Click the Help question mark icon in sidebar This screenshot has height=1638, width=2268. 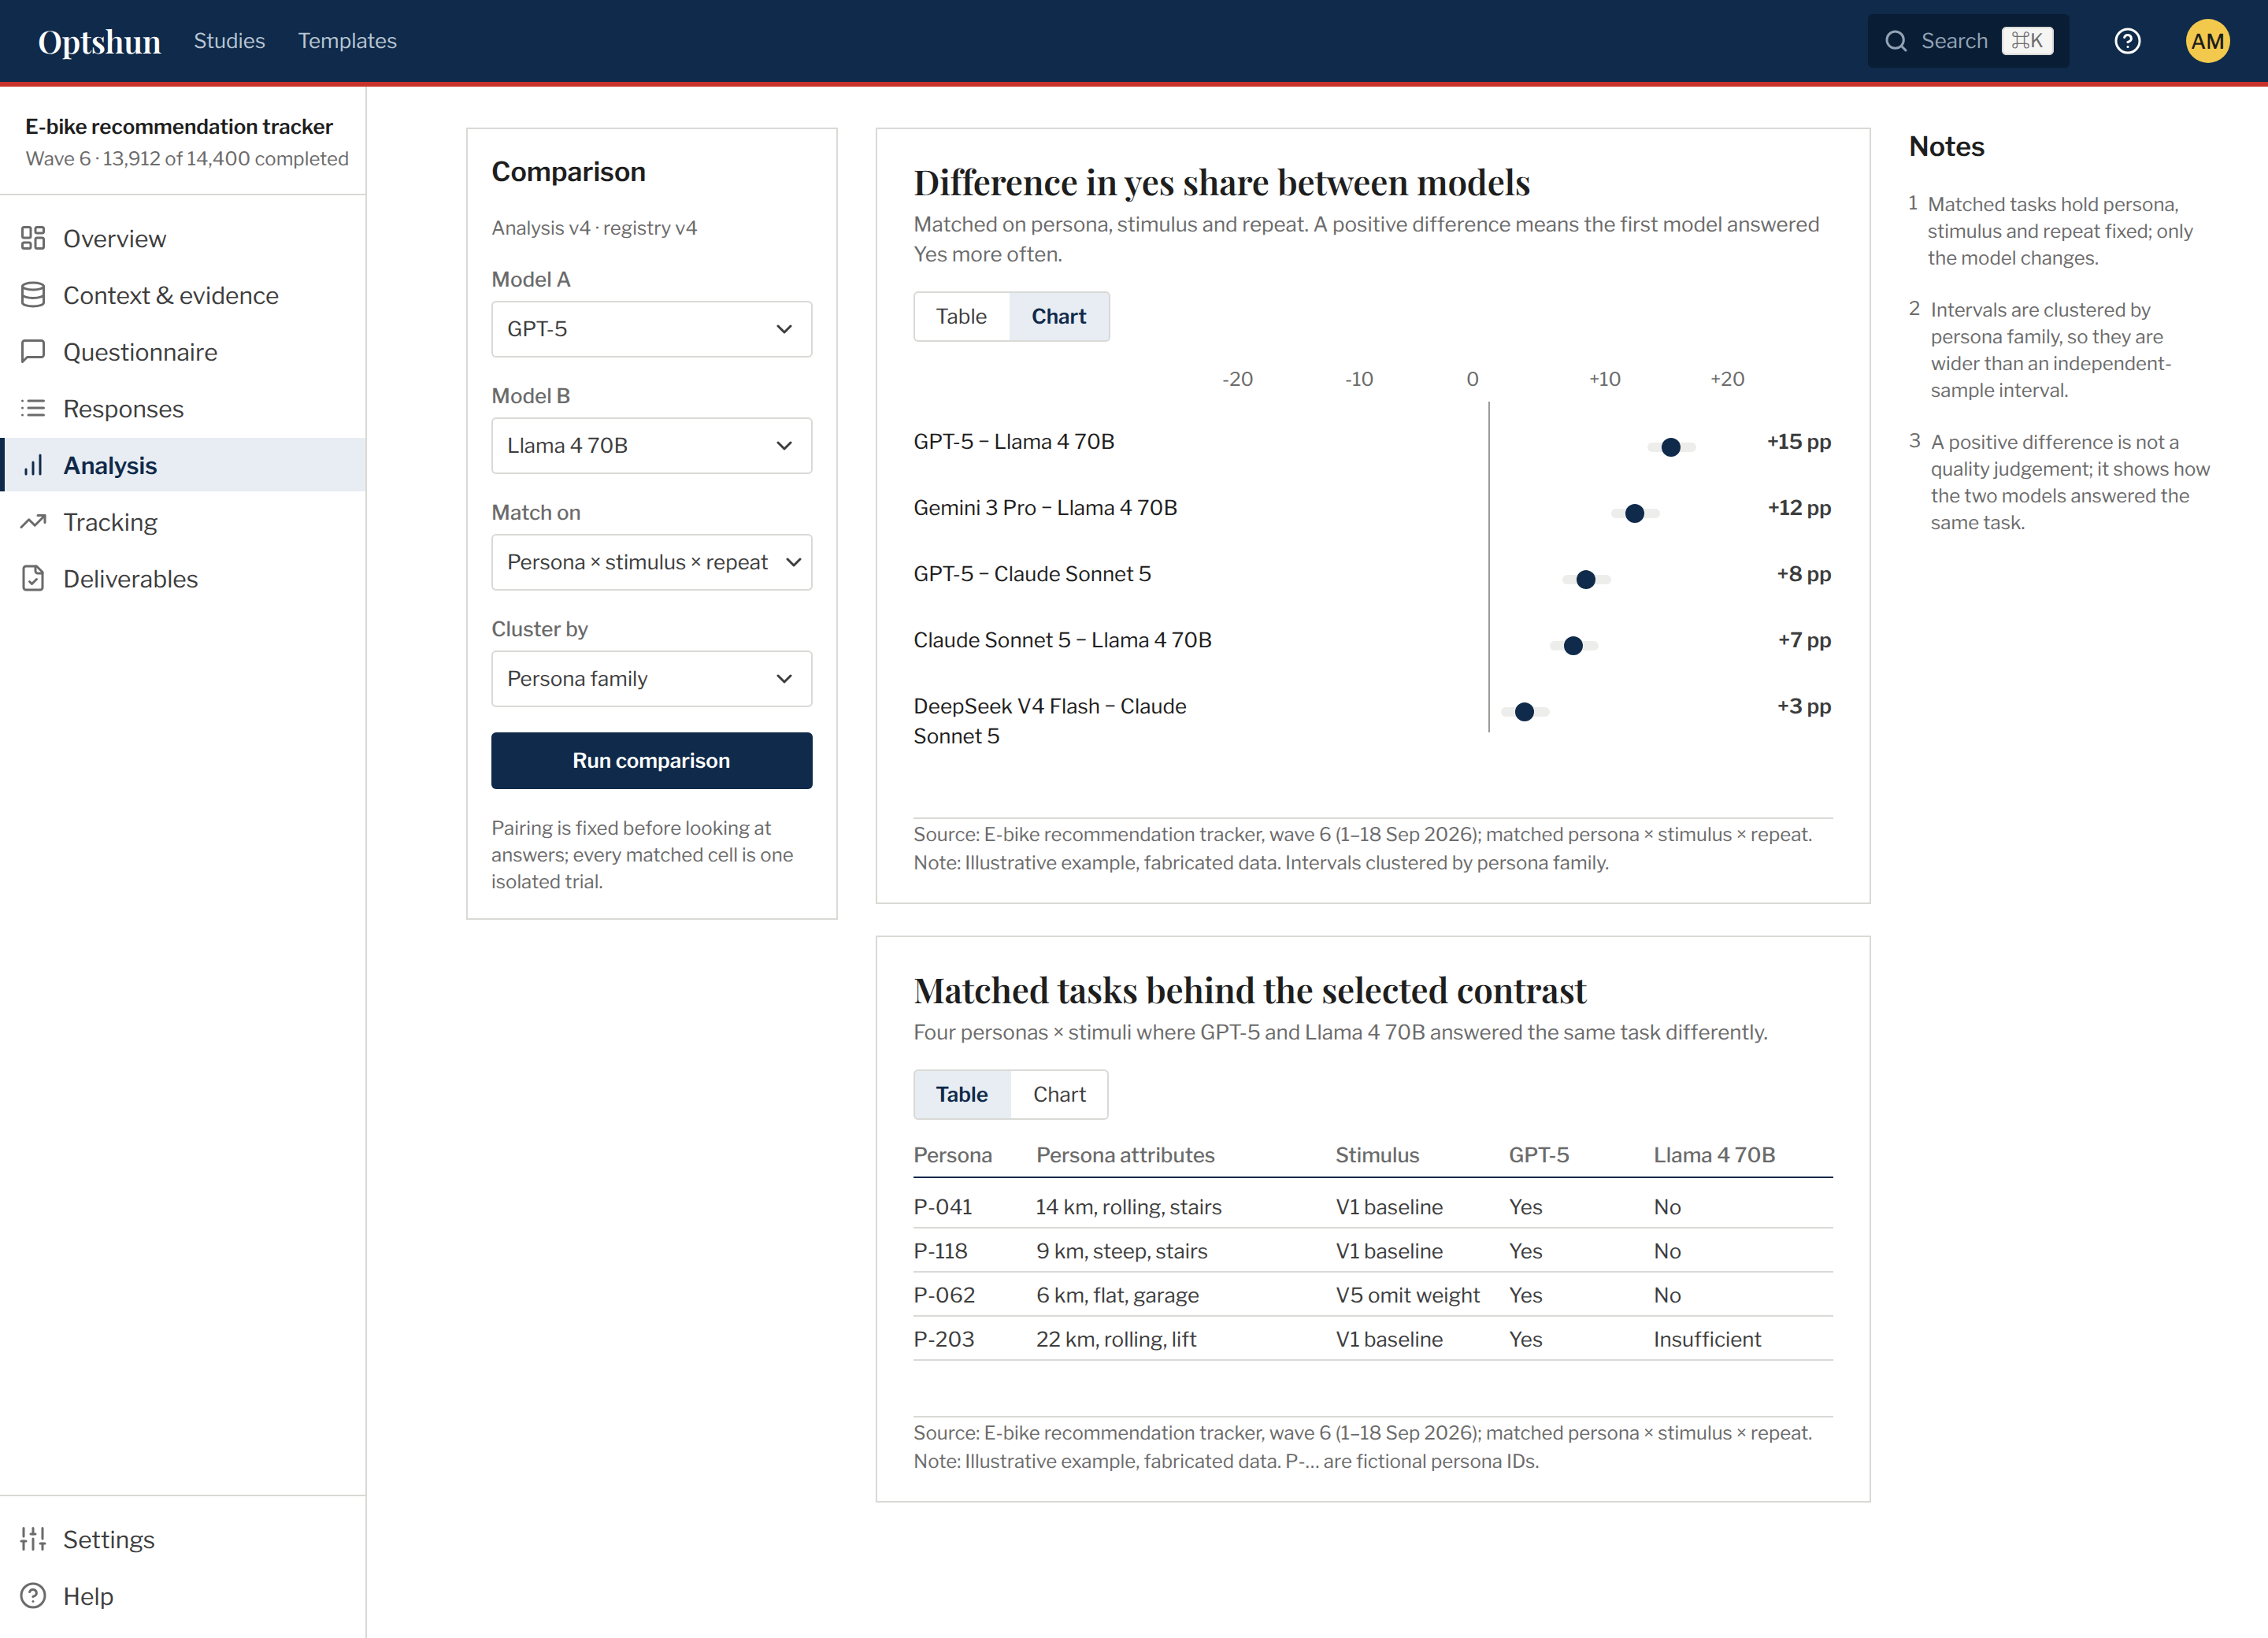tap(33, 1596)
